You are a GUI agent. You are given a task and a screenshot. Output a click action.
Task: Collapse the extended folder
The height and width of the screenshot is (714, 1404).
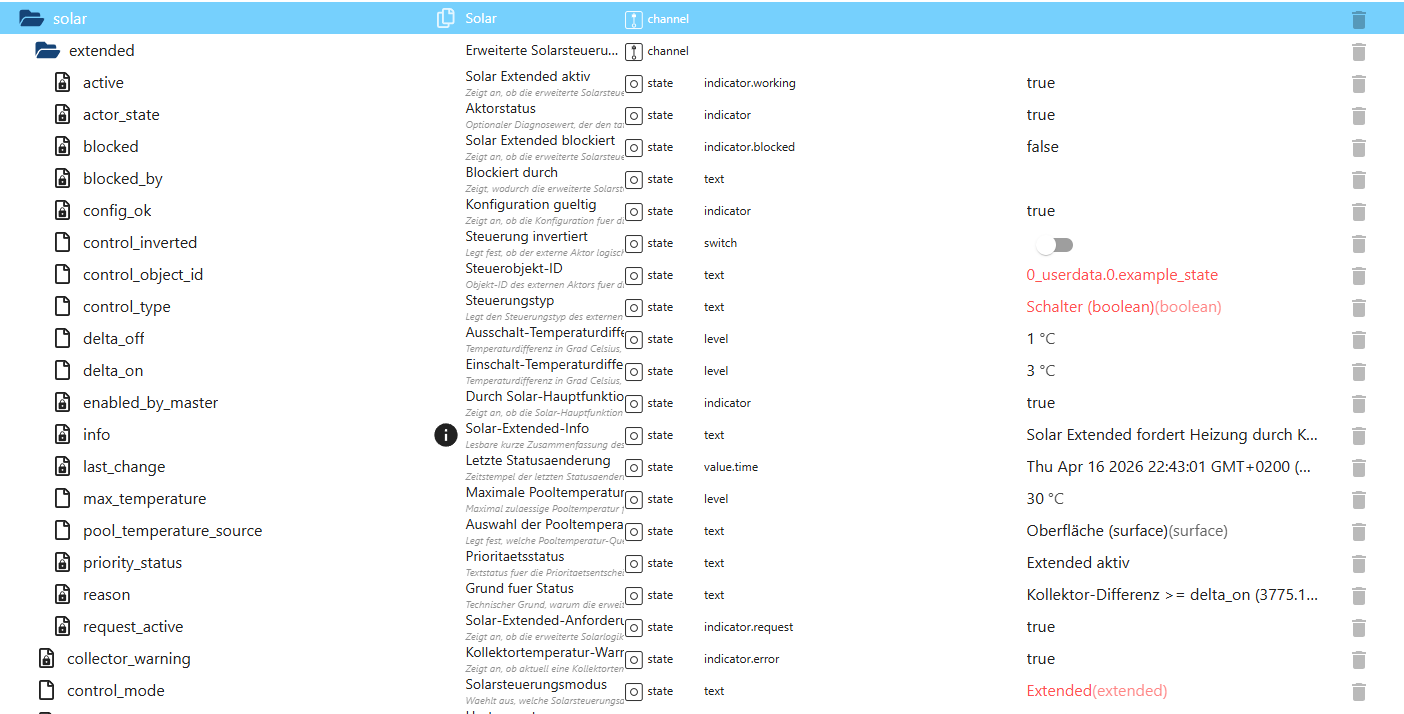tap(47, 50)
